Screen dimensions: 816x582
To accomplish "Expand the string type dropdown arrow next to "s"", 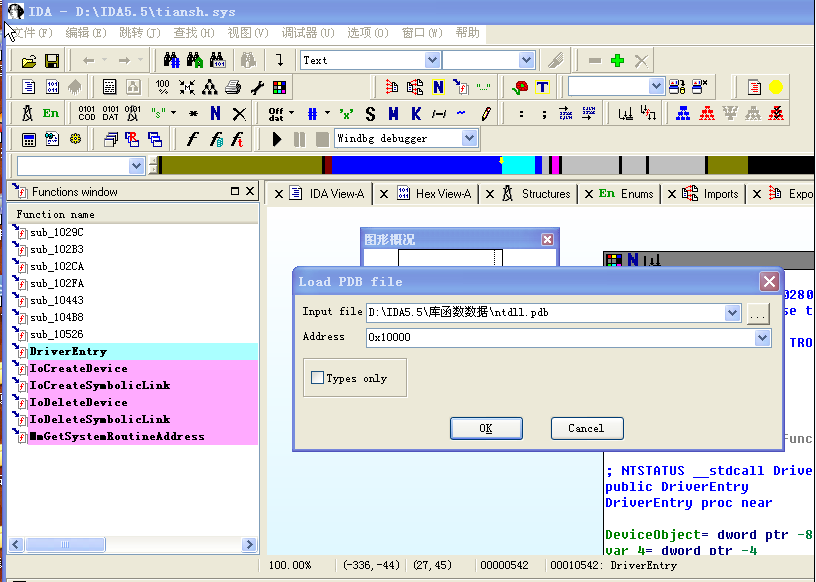I will [173, 113].
